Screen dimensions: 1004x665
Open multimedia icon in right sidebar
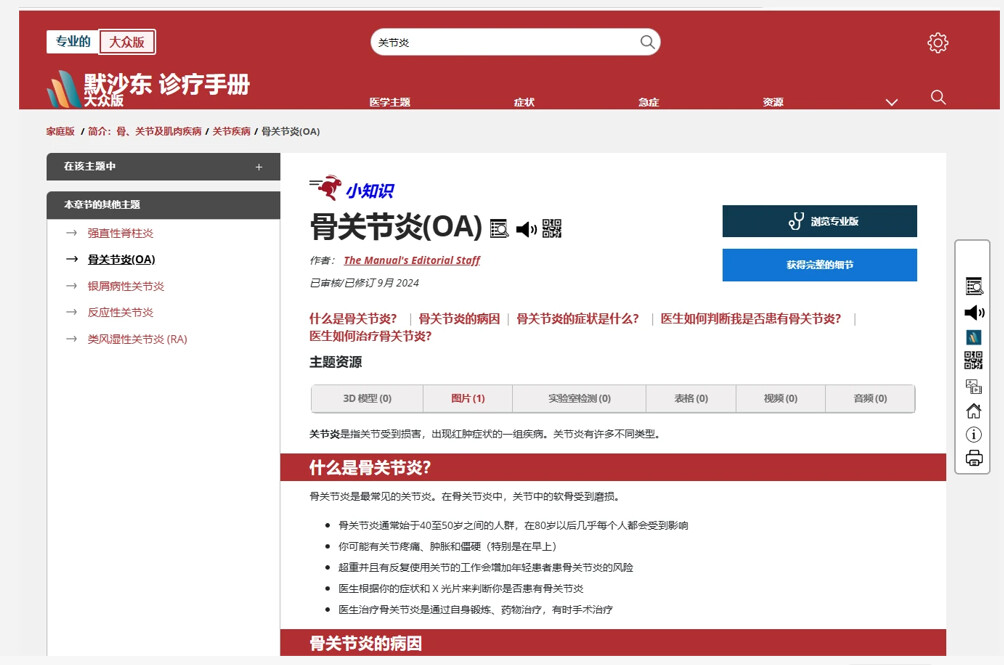point(973,386)
